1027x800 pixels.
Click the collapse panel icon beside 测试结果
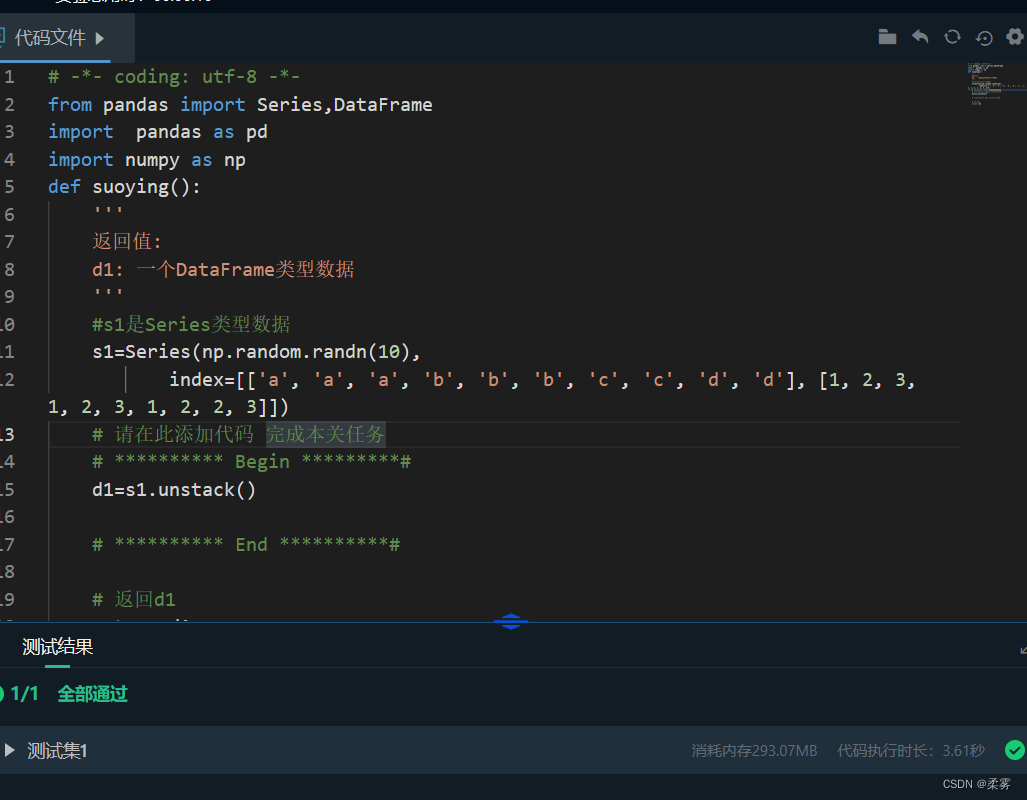pos(1023,650)
